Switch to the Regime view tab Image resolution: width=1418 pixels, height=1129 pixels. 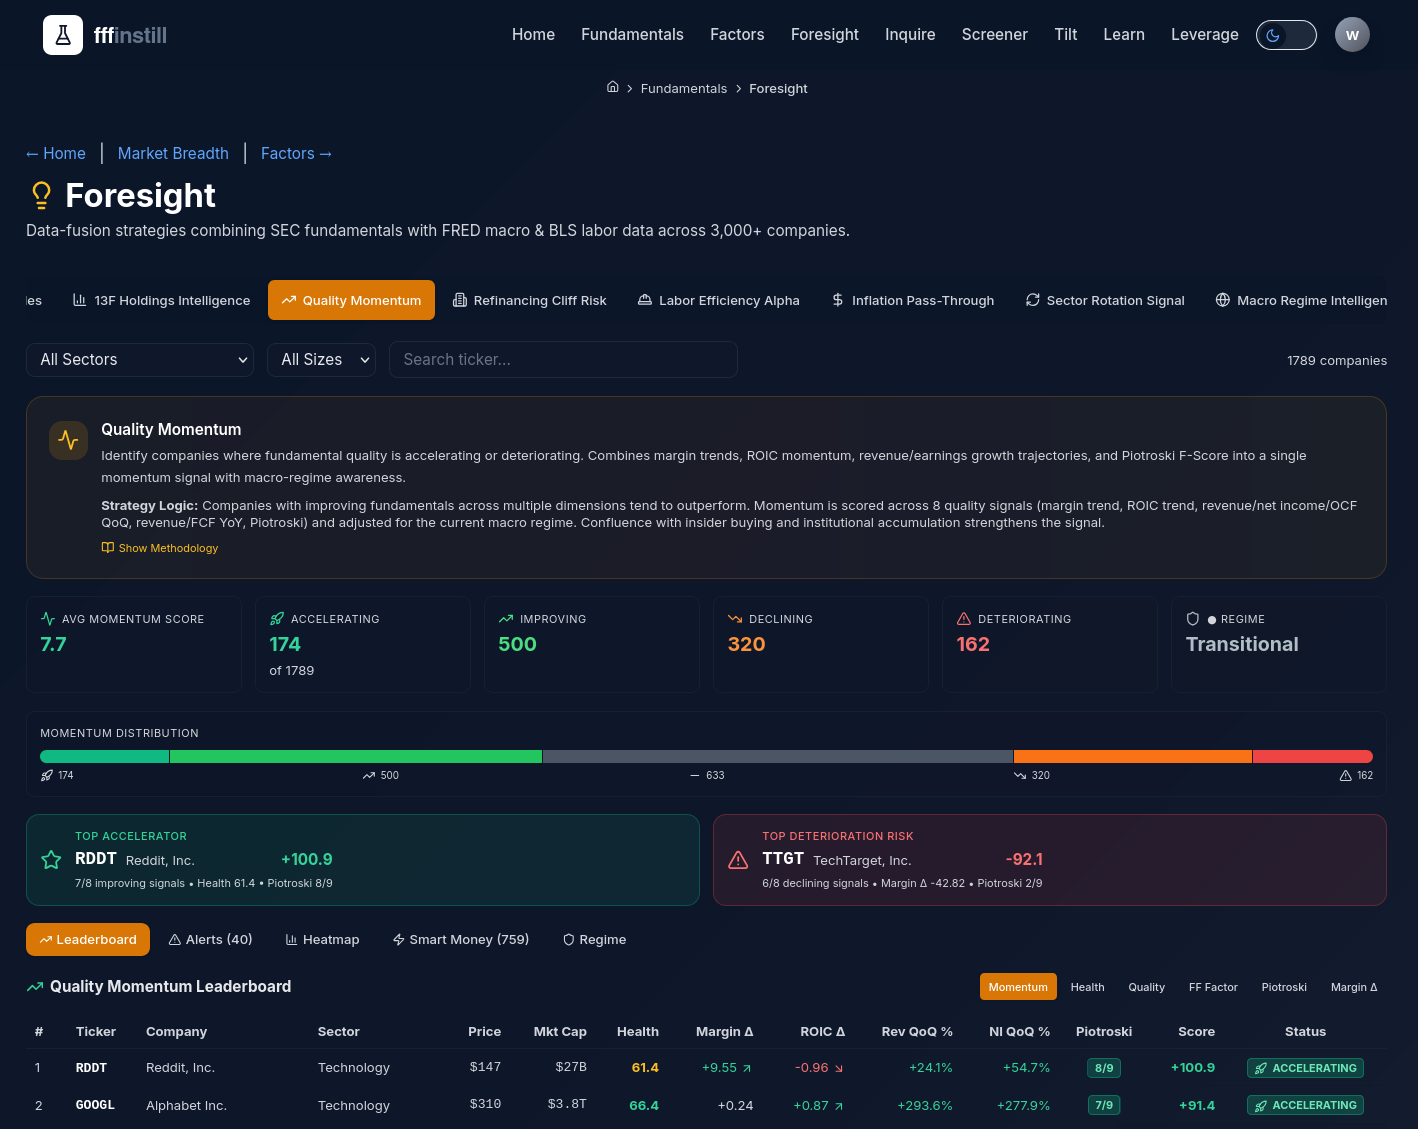tap(594, 940)
